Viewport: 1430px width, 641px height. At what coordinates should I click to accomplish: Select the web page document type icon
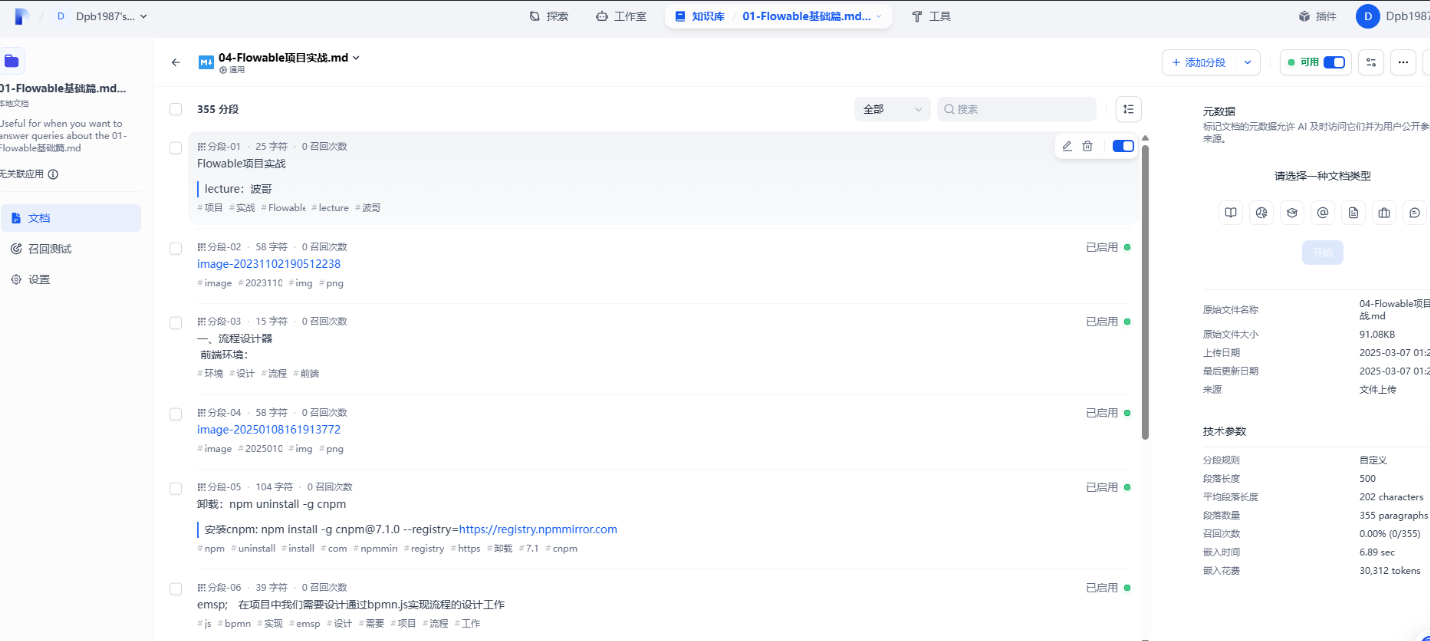click(1261, 212)
